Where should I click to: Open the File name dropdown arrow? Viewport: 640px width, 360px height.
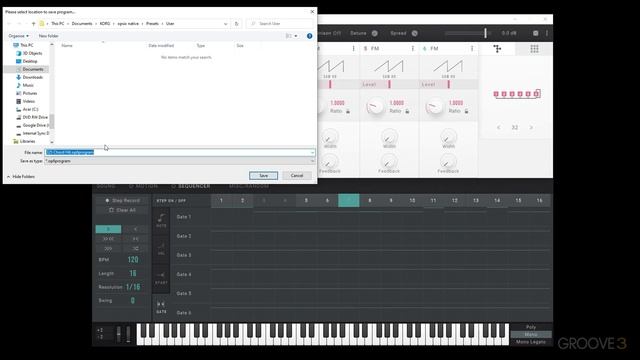(x=312, y=152)
